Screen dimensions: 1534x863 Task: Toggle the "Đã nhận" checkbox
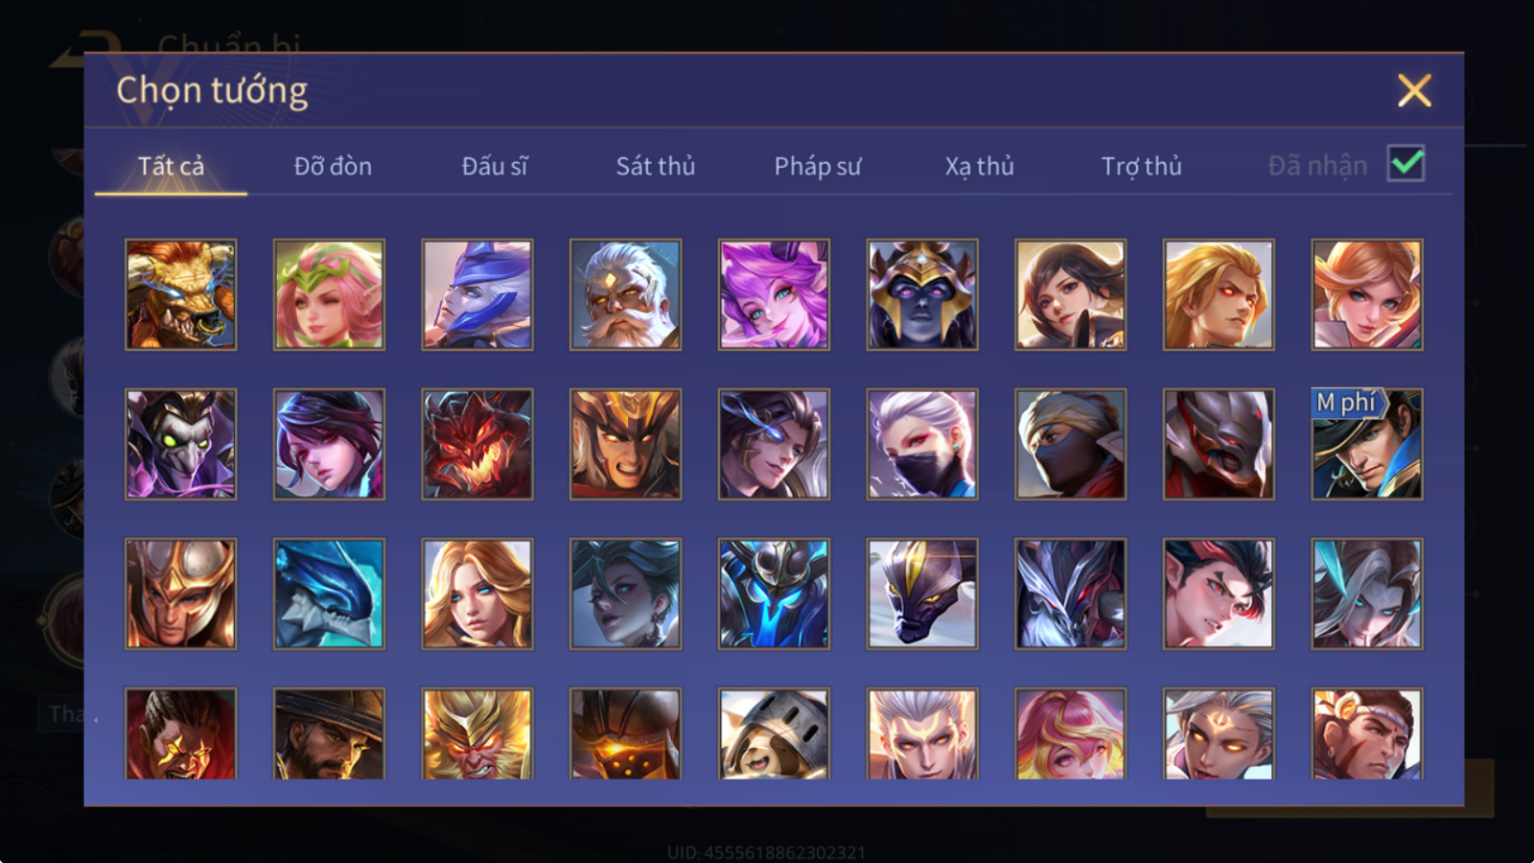[1406, 163]
